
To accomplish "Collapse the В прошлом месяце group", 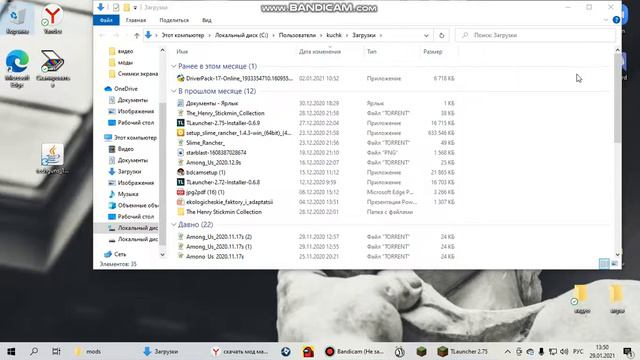I will pos(174,91).
